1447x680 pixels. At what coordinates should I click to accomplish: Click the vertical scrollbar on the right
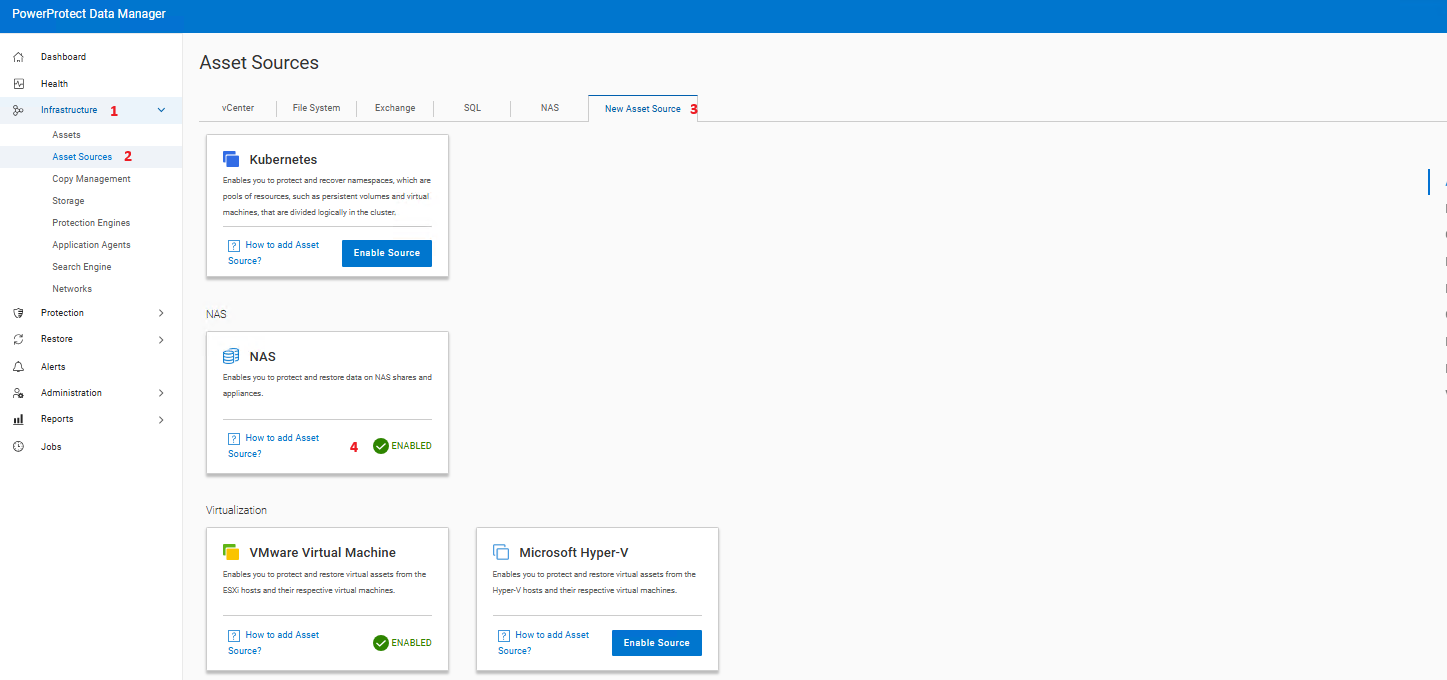1429,182
